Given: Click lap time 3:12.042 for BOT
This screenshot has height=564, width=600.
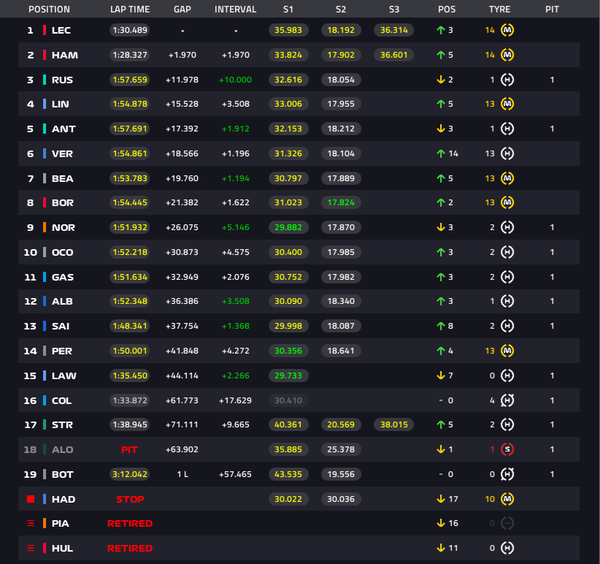Looking at the screenshot, I should point(130,474).
